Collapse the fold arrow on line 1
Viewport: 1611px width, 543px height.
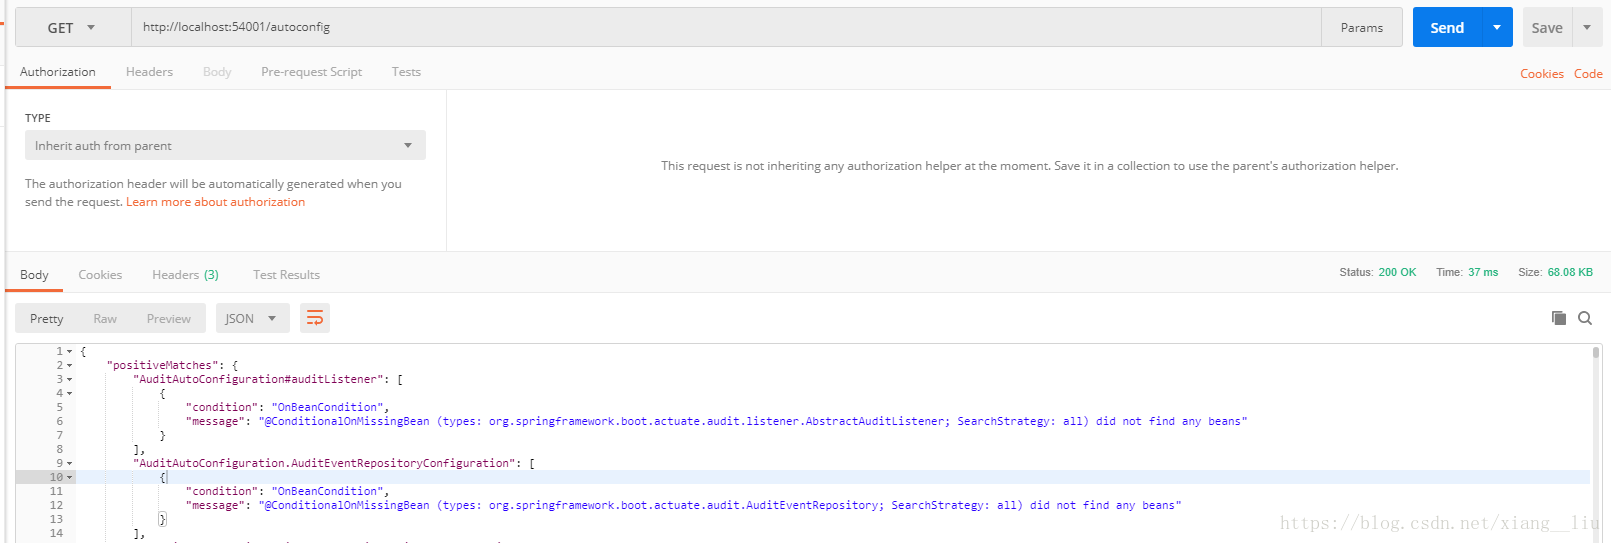70,352
